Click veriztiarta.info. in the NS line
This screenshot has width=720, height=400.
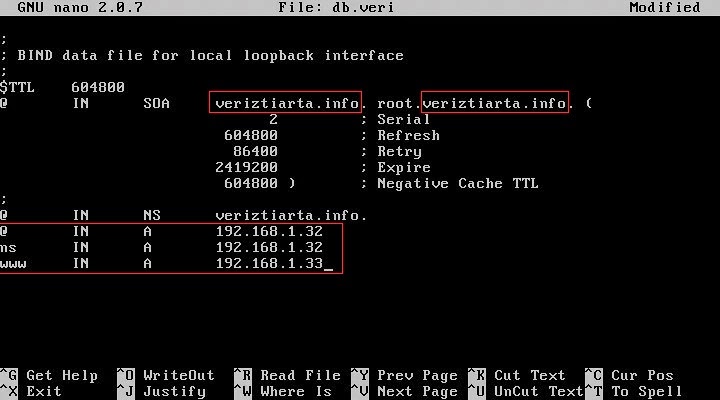tap(291, 215)
